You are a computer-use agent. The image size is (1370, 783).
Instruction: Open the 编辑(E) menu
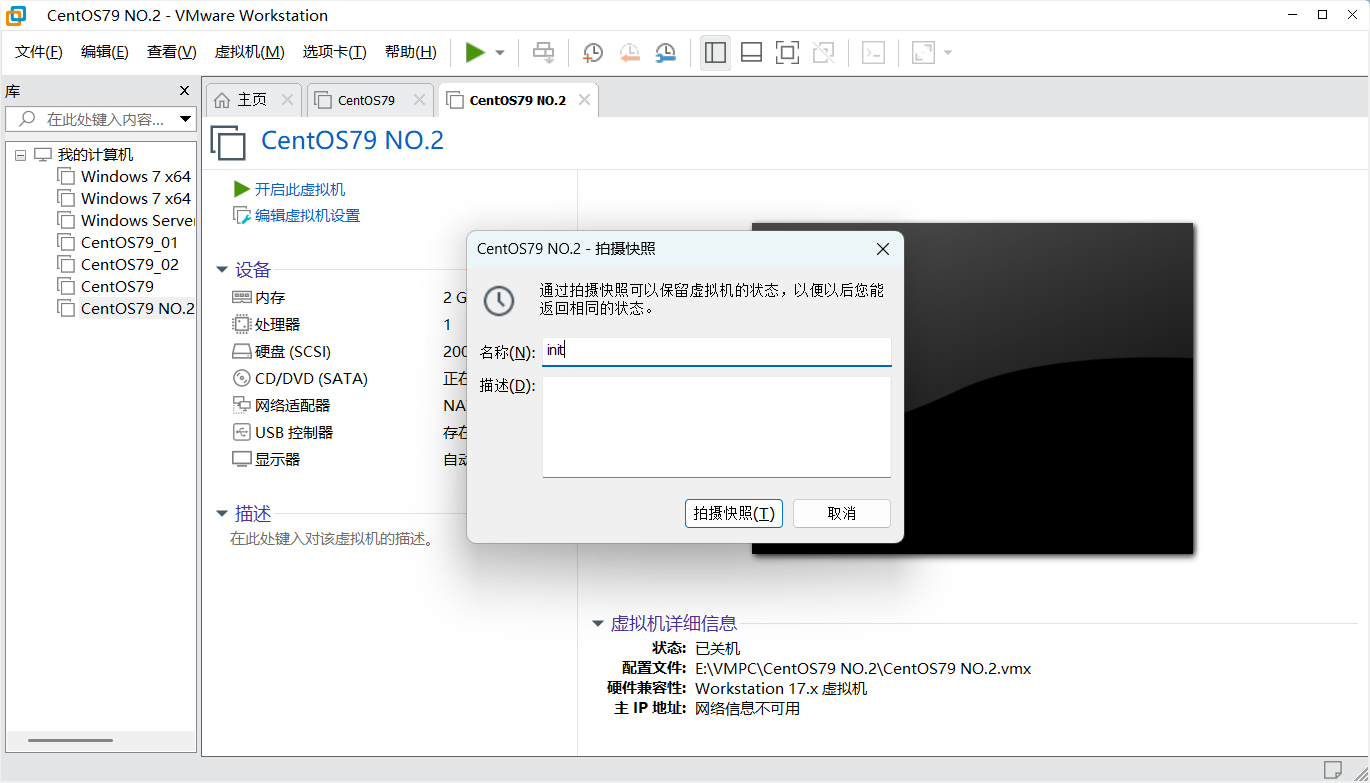pos(105,52)
